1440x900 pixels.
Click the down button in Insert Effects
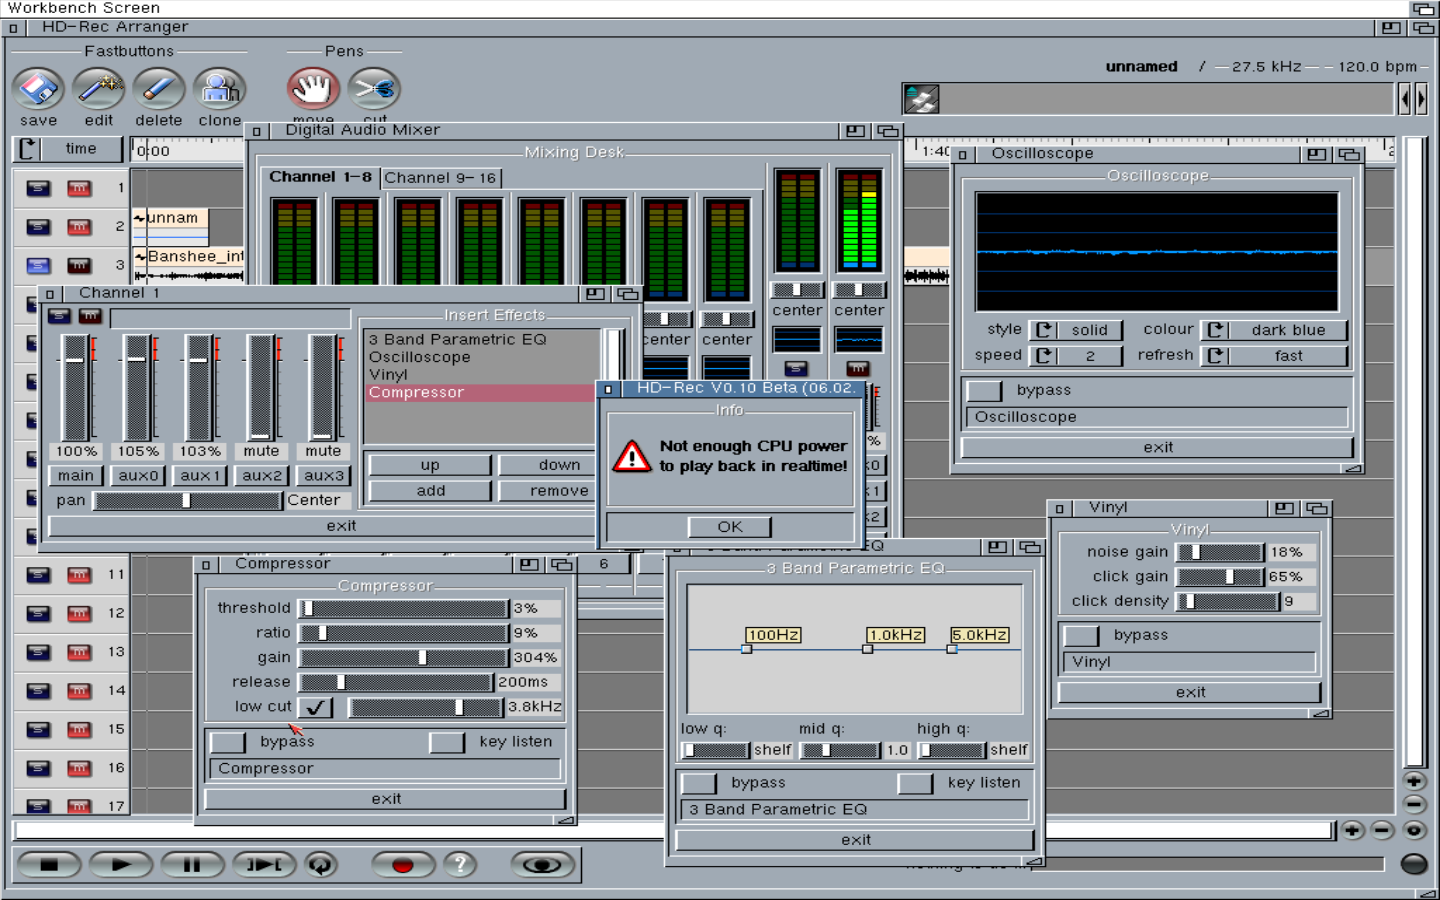click(x=549, y=465)
